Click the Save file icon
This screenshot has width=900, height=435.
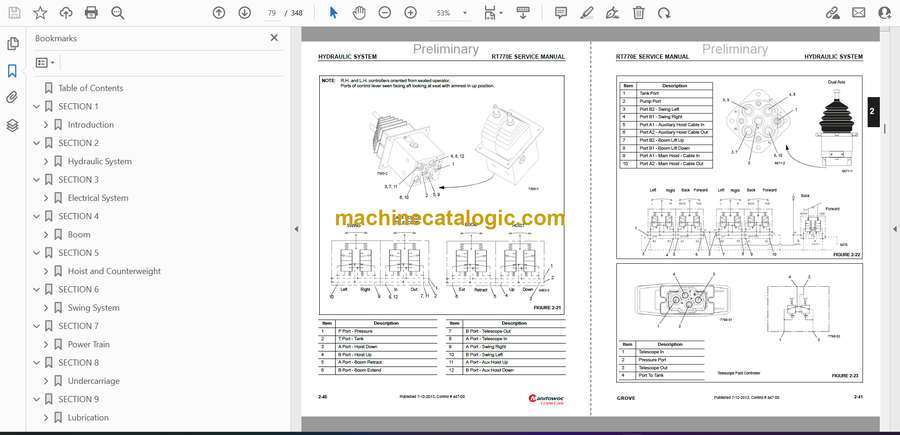click(x=14, y=13)
